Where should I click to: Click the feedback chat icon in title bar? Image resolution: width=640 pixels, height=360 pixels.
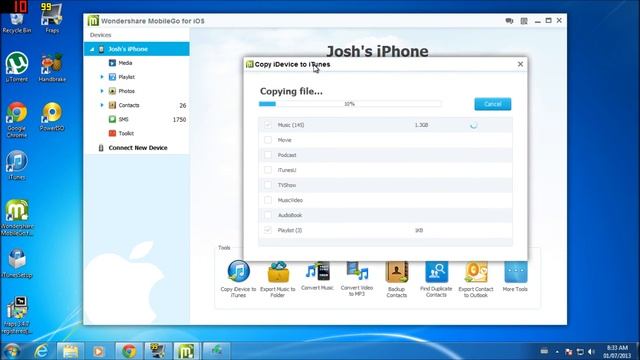[509, 21]
